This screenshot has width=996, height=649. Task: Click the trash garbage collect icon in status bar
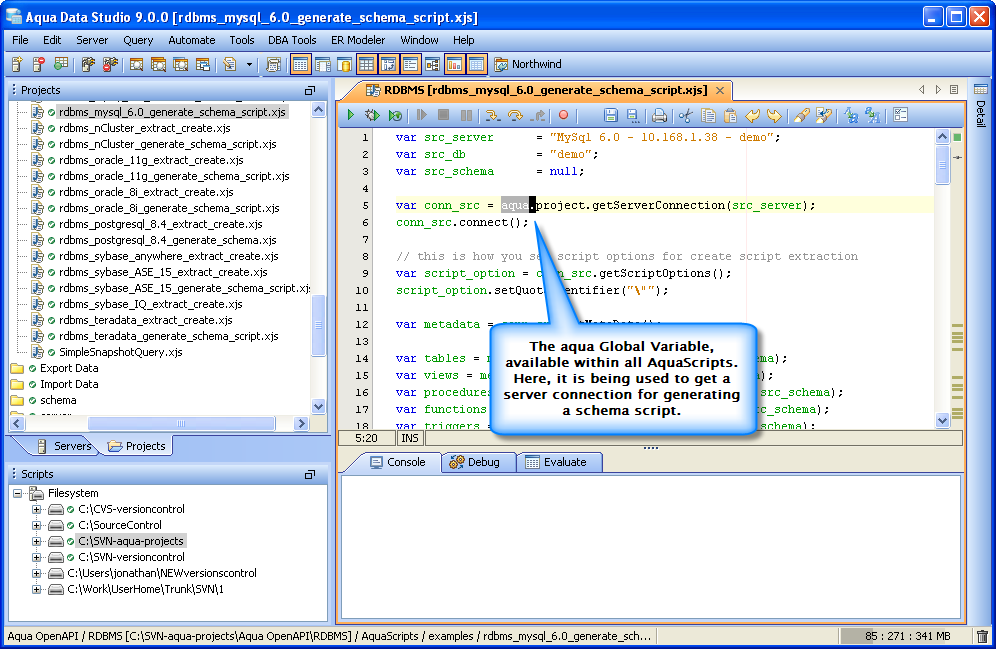coord(982,636)
